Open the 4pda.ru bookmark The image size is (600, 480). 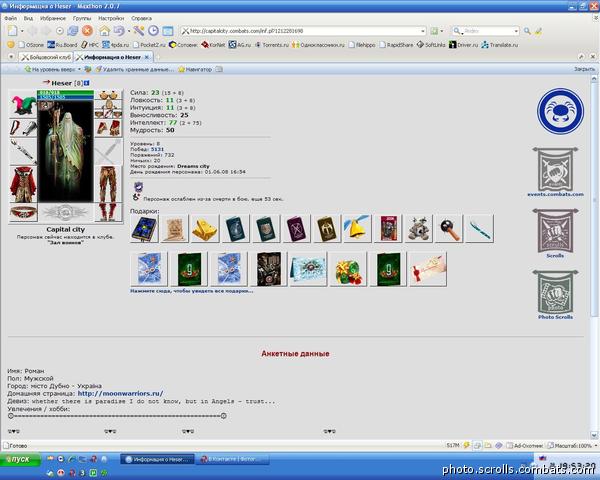116,45
